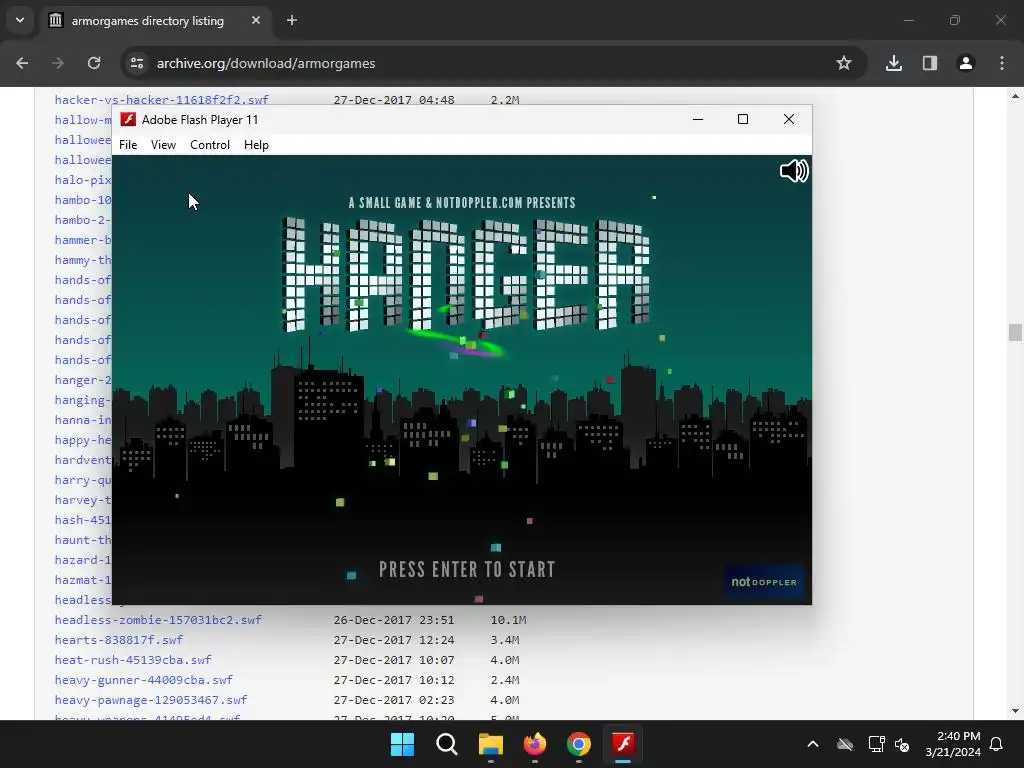
Task: Reload the archive.org page
Action: coord(94,63)
